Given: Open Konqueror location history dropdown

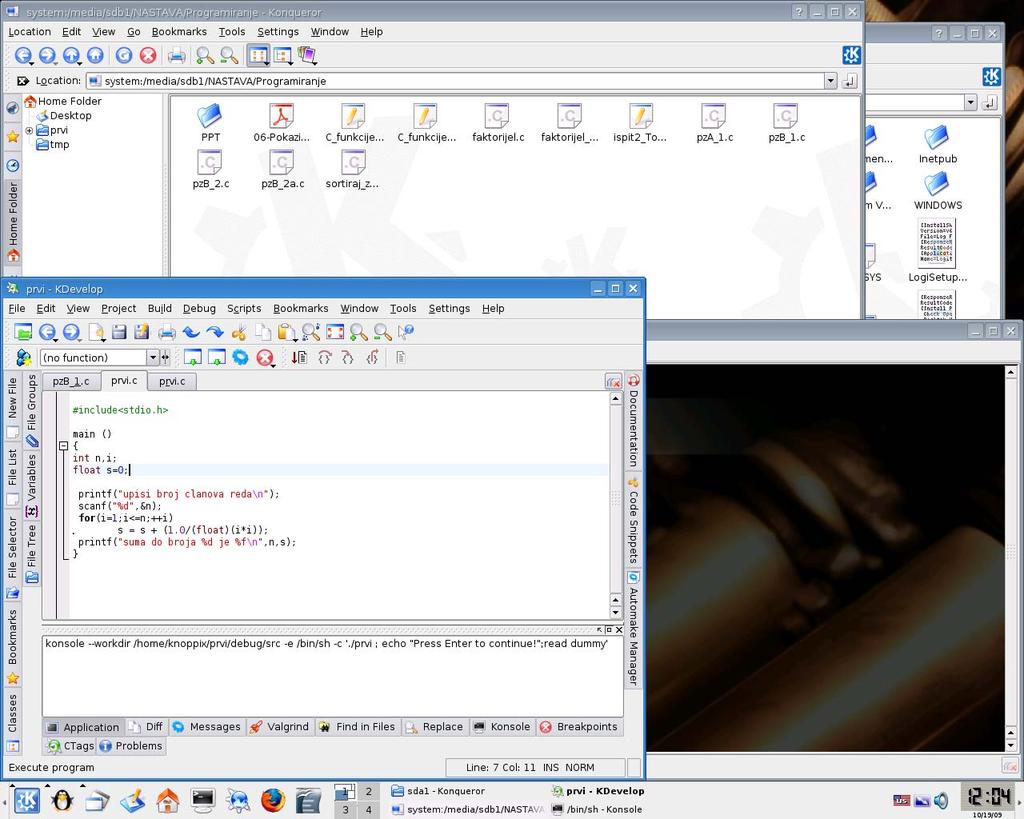Looking at the screenshot, I should pos(830,81).
